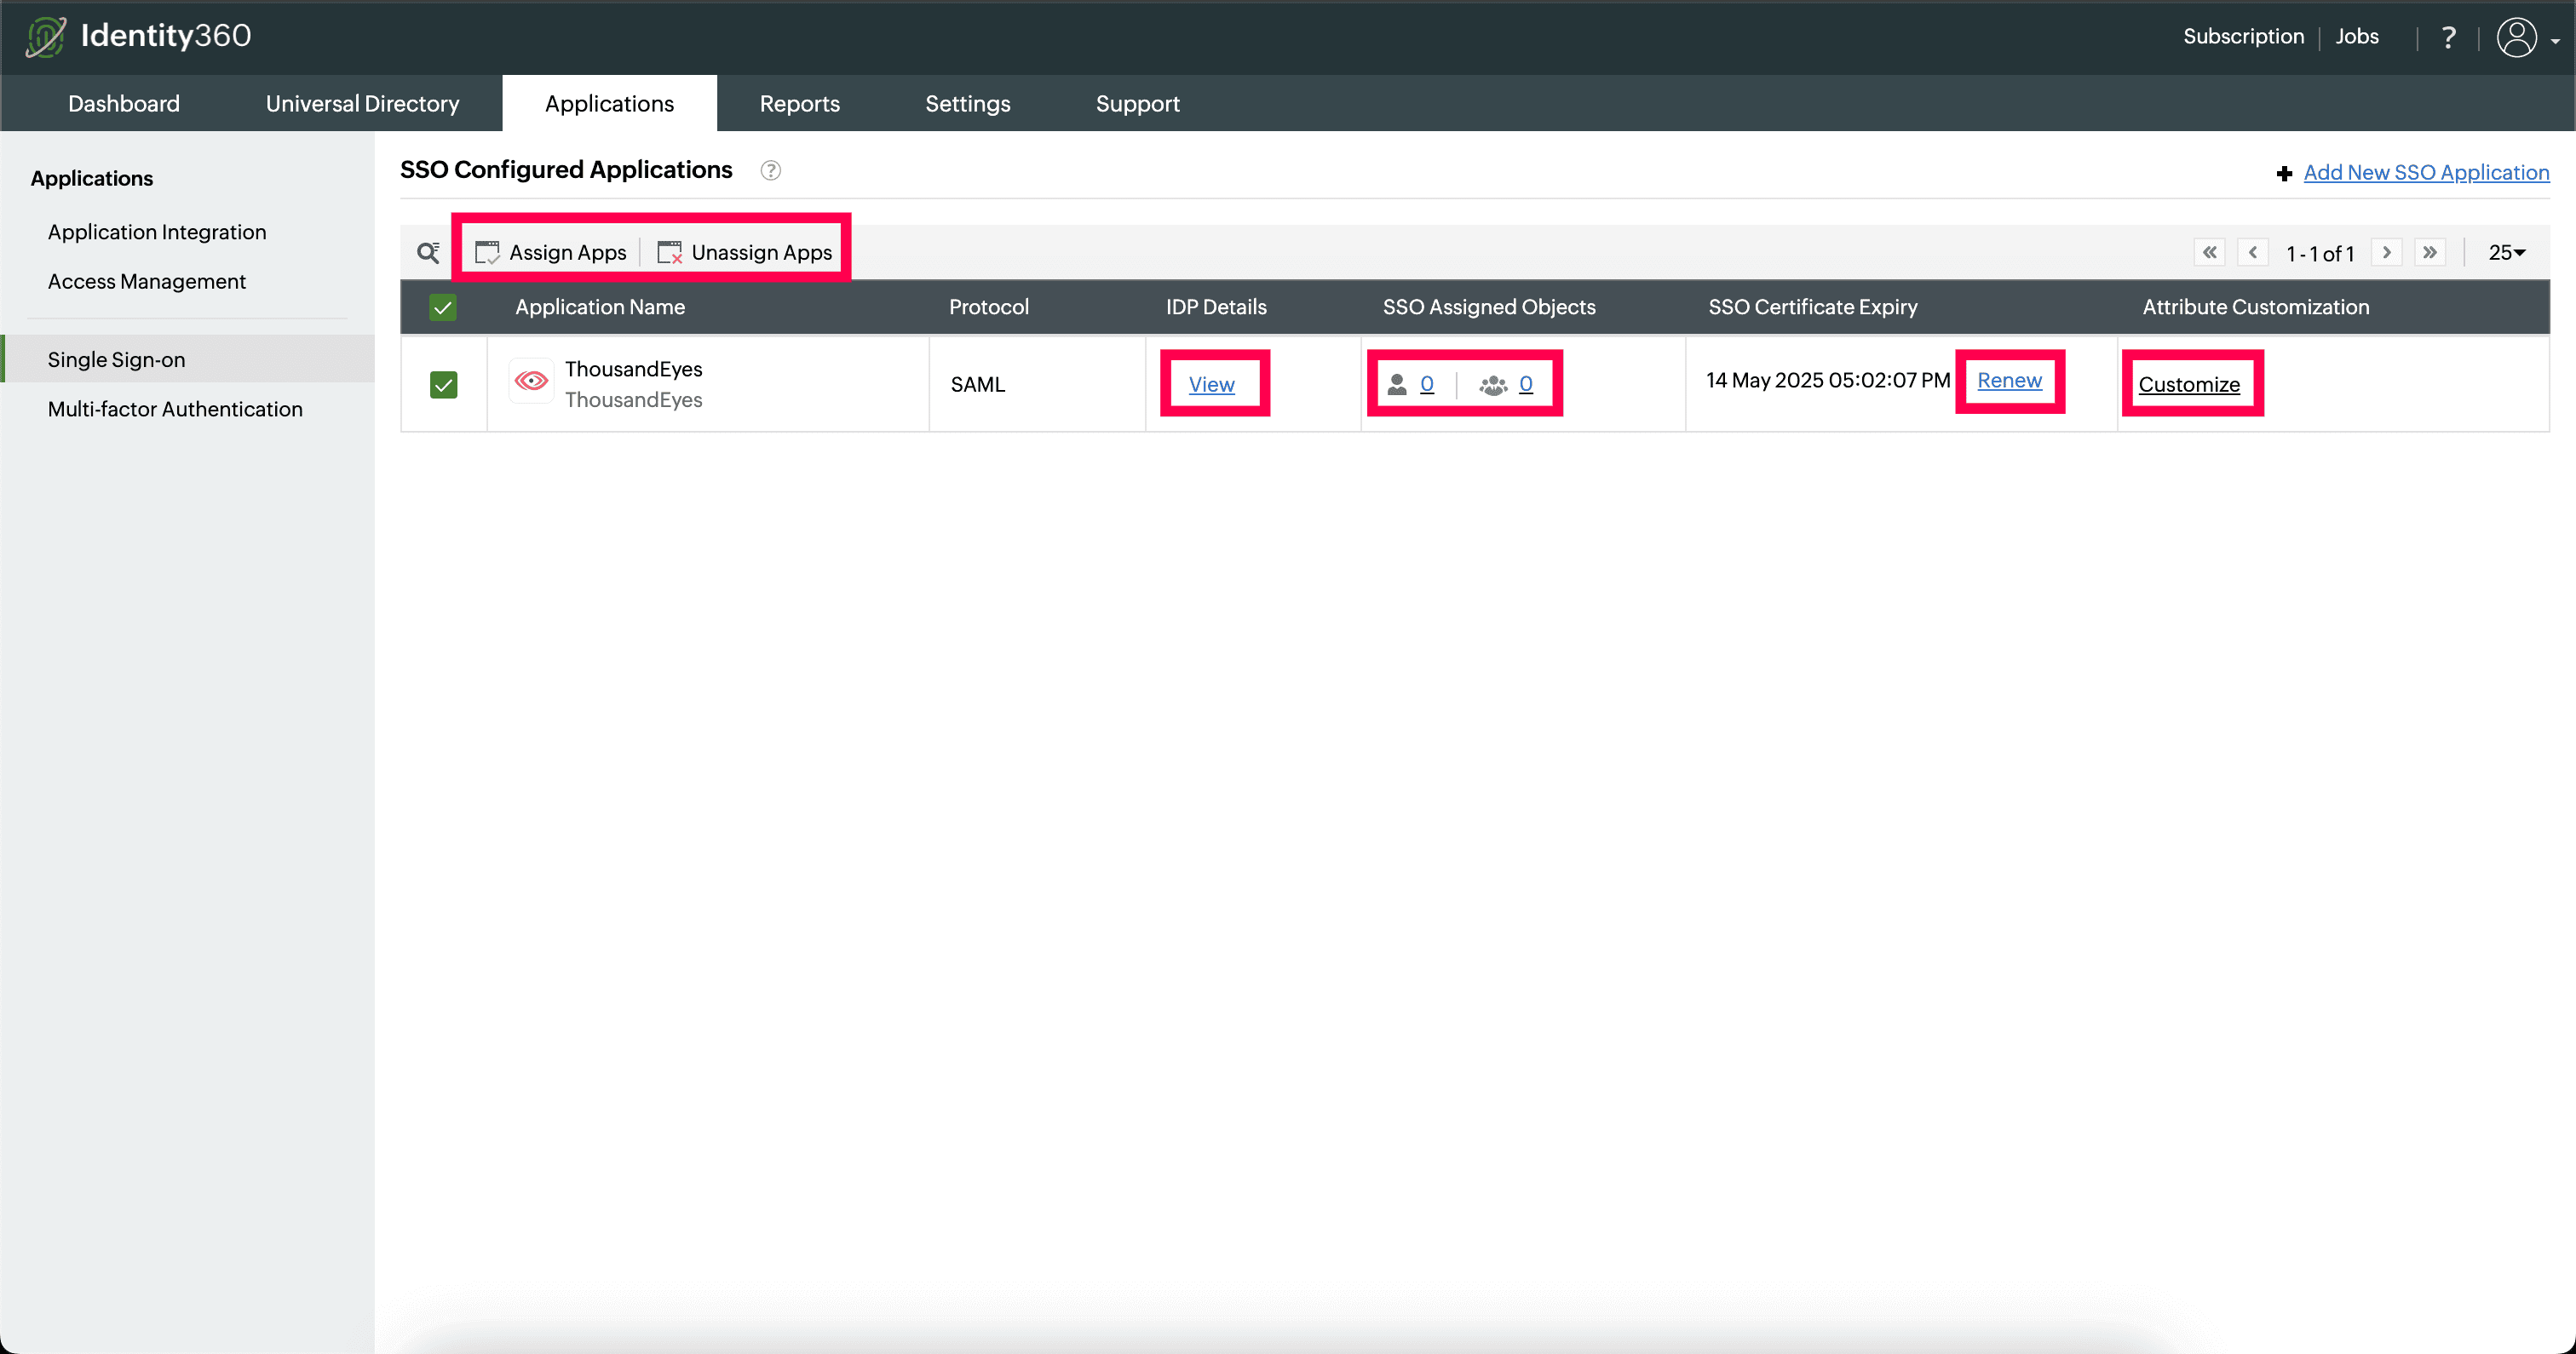Click Customize under Attribute Customization
Viewport: 2576px width, 1354px height.
[2188, 384]
